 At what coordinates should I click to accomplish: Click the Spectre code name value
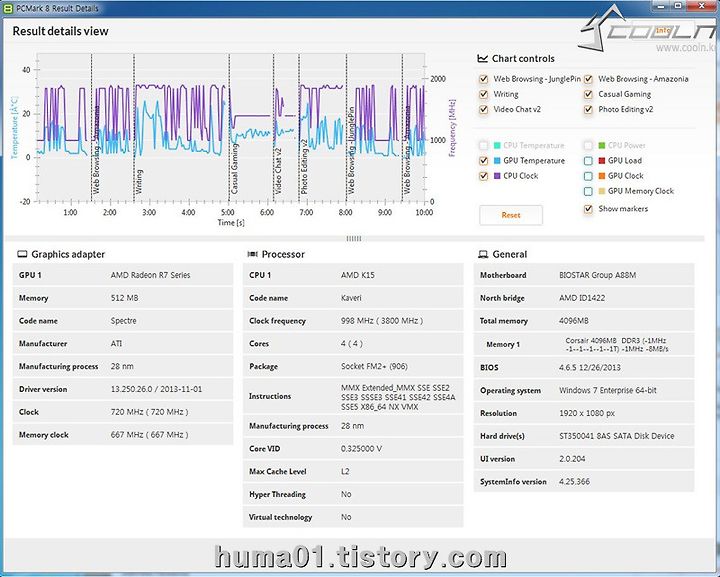[124, 320]
